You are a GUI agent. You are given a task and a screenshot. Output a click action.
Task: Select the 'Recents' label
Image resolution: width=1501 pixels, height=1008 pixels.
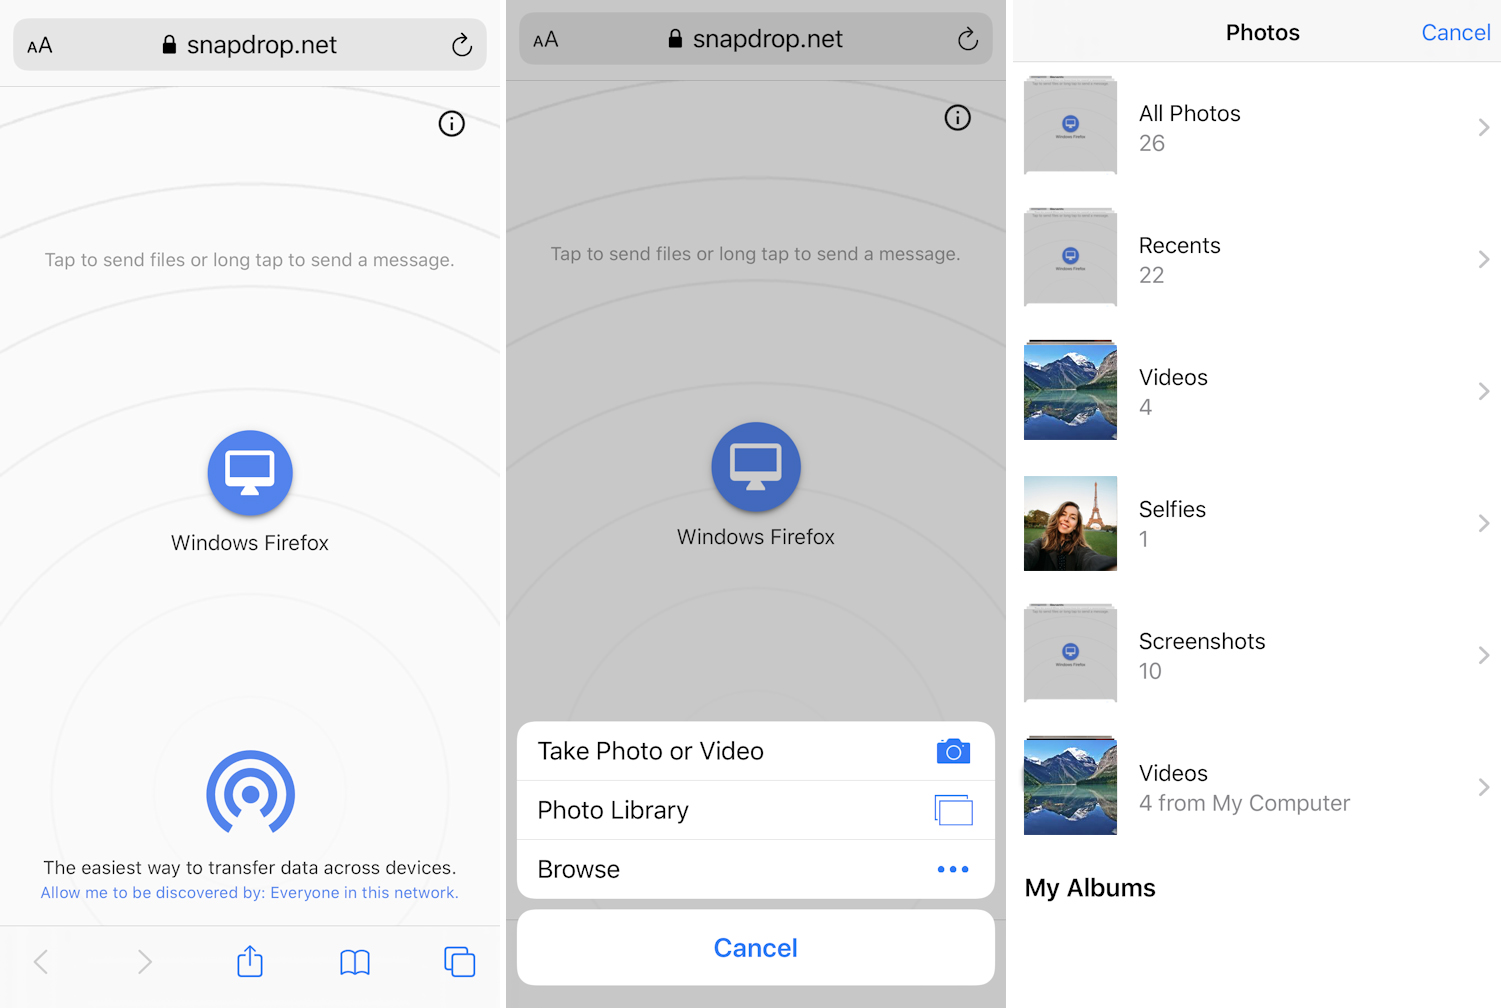click(x=1180, y=245)
